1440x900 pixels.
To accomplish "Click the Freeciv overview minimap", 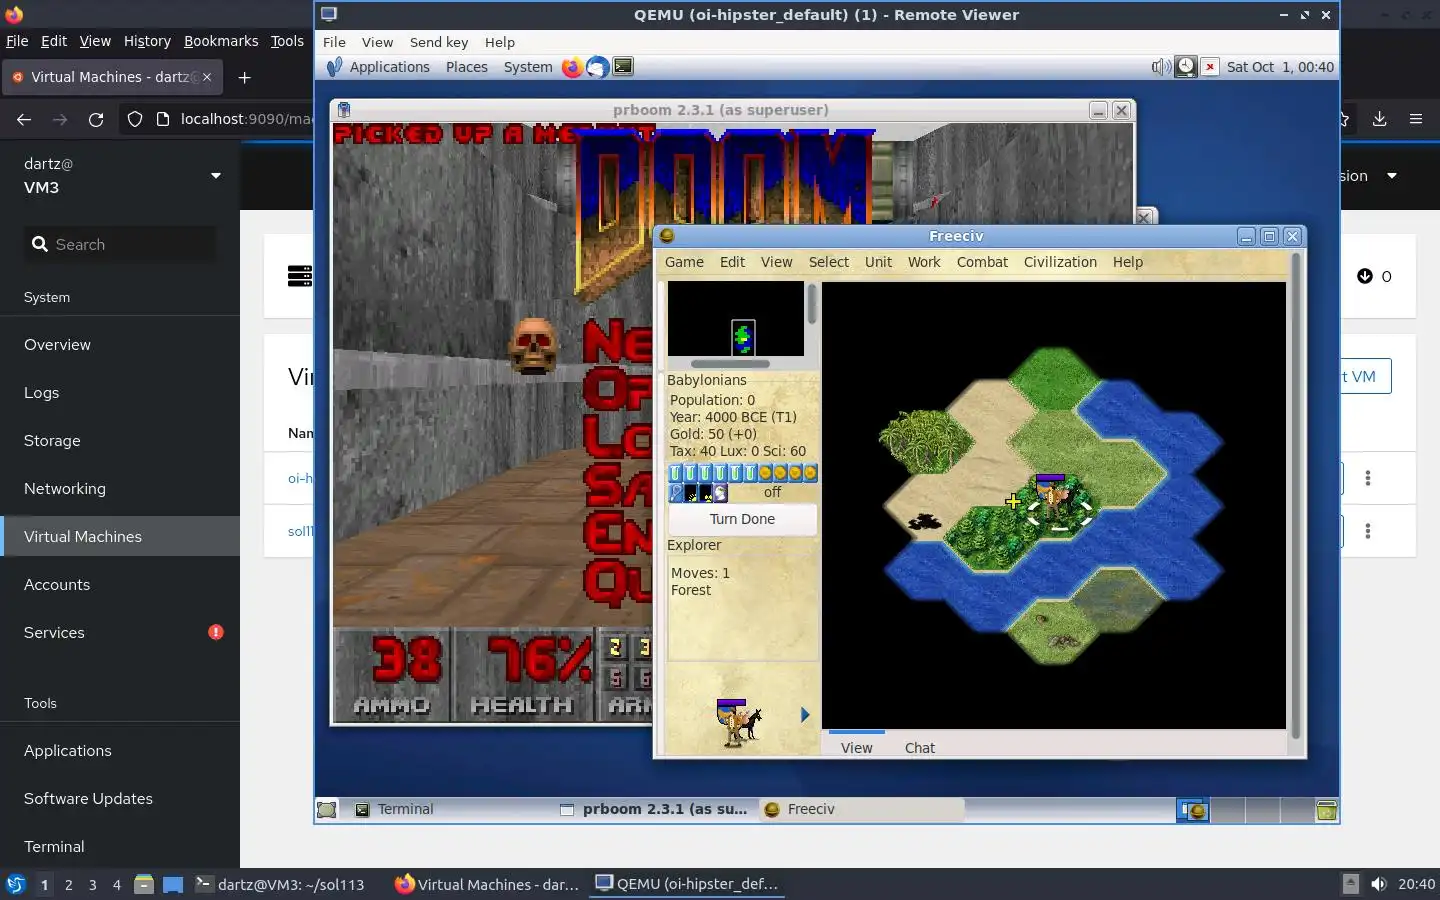I will coord(735,319).
